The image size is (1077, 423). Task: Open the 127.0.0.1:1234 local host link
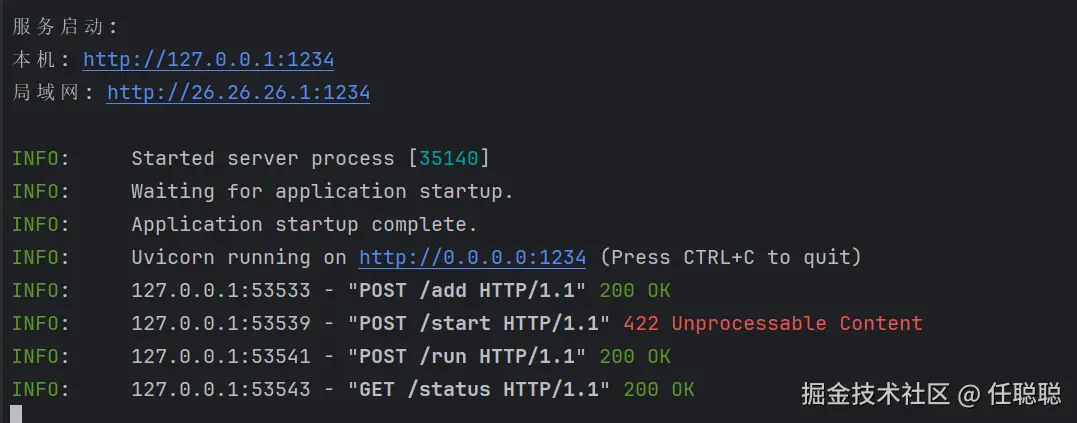point(208,60)
